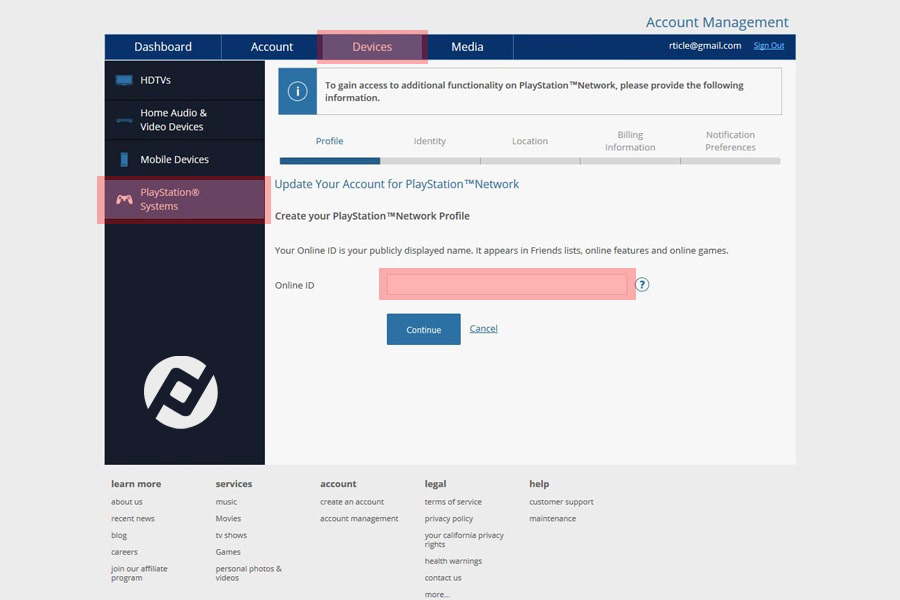
Task: Open personal photos & videos link
Action: tap(249, 573)
